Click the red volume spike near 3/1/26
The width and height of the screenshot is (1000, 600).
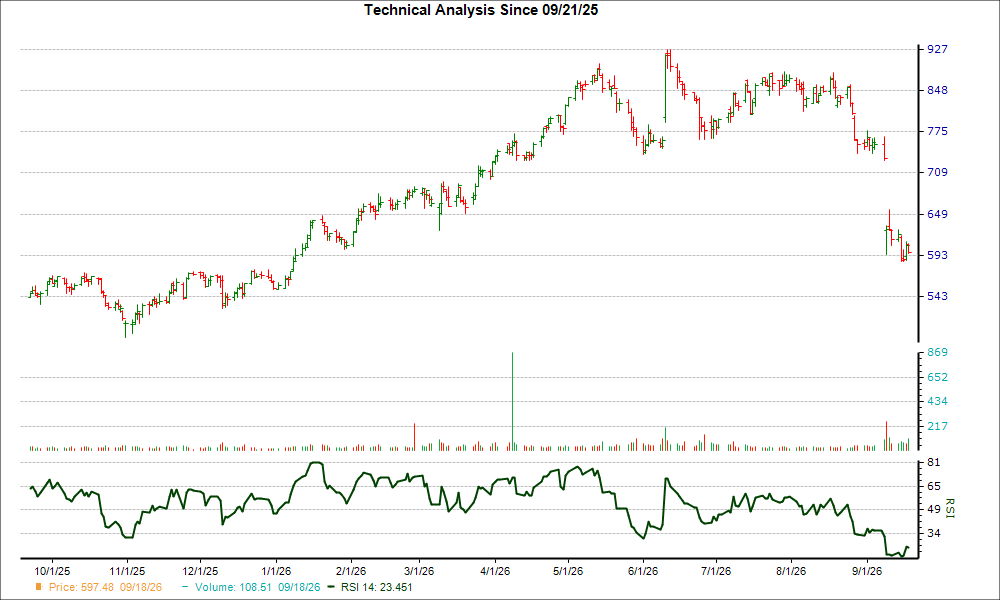click(415, 437)
